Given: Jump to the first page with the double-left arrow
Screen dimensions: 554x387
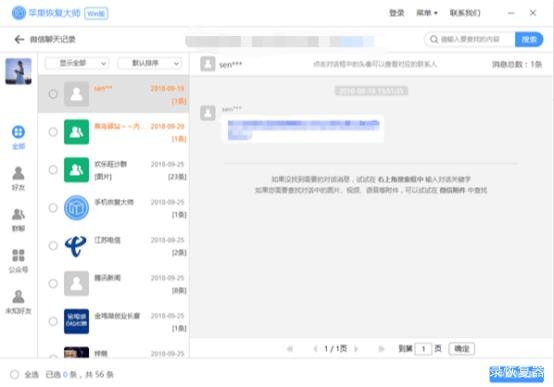Looking at the screenshot, I should pos(290,349).
